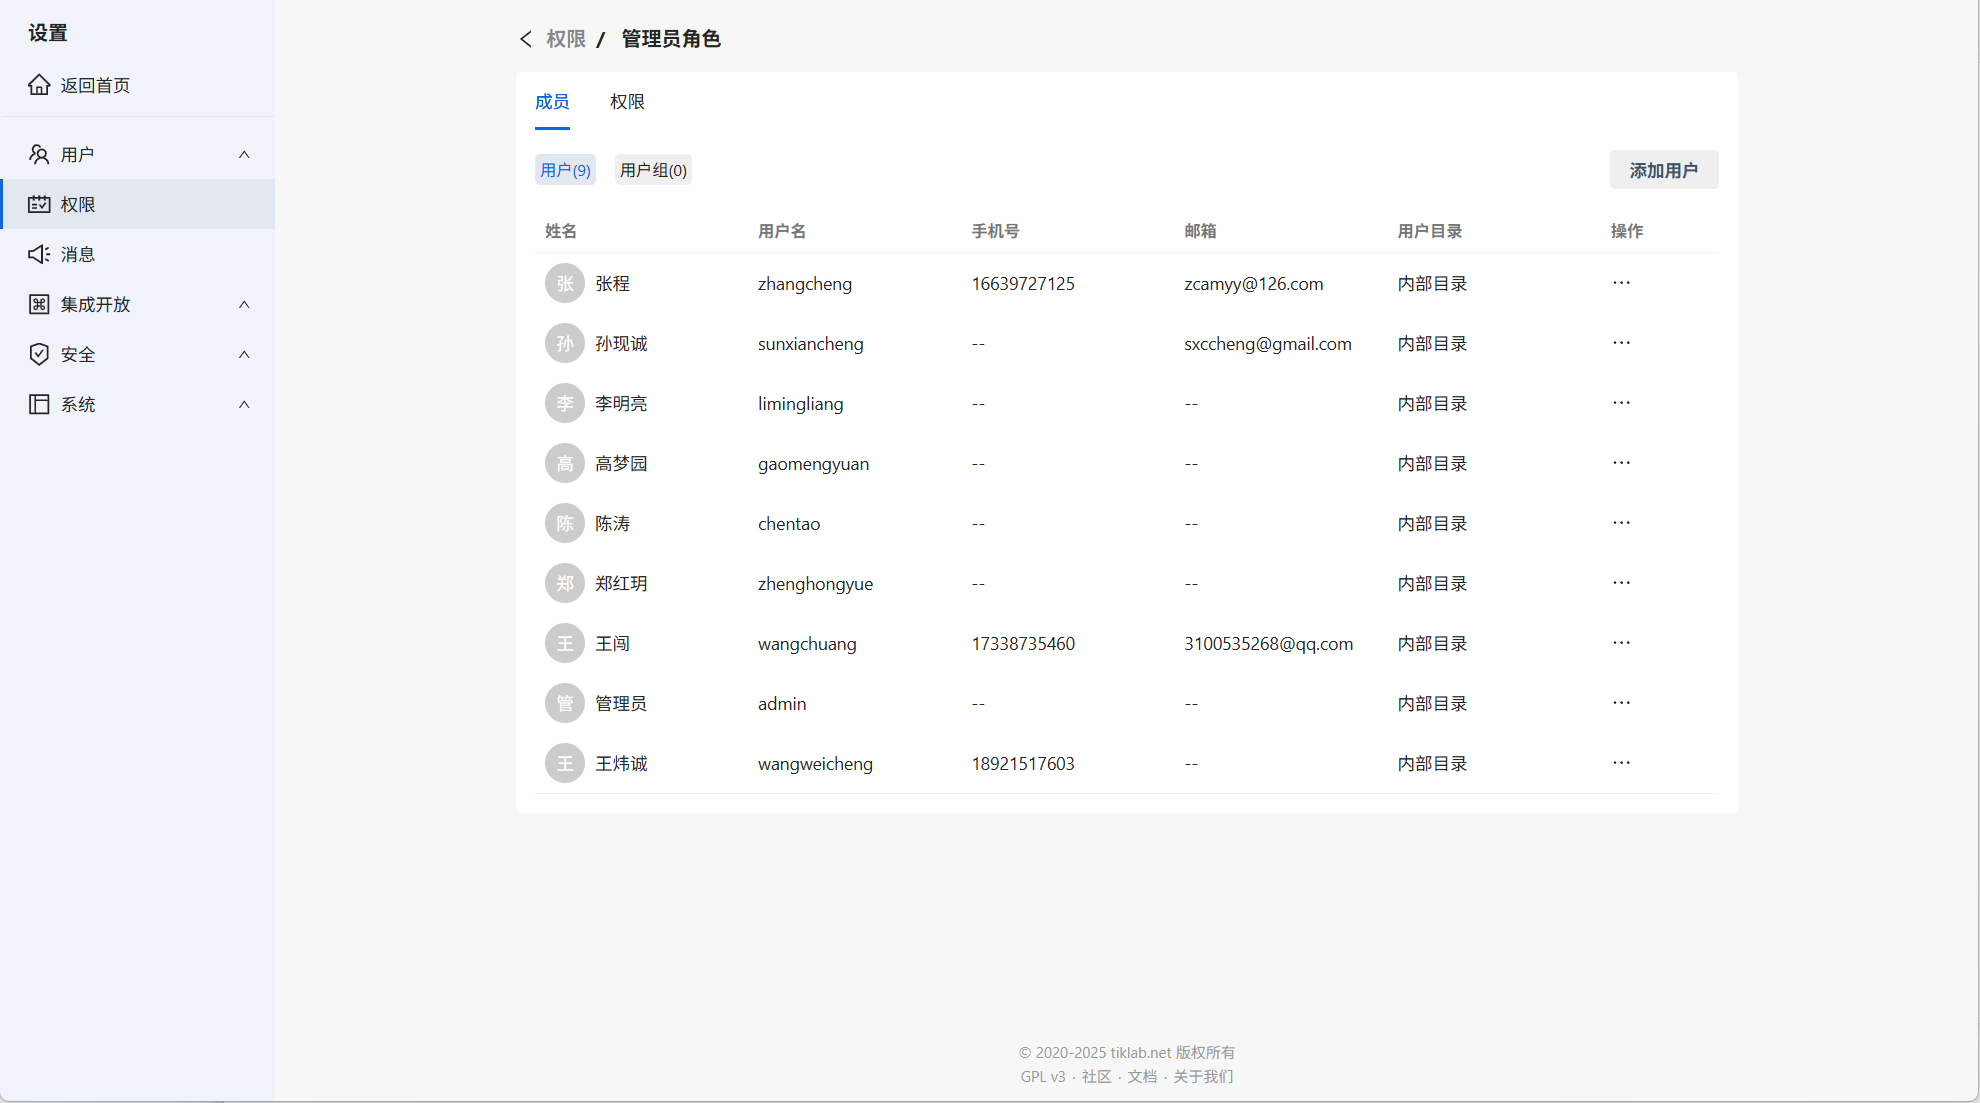Click the 消息 speaker icon in sidebar
Screen dimensions: 1980x1103
[39, 254]
